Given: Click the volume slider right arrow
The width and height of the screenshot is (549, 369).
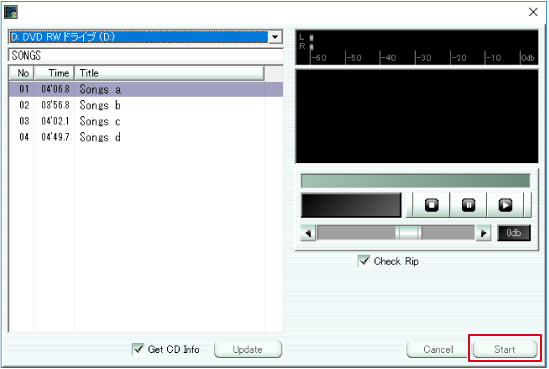Looking at the screenshot, I should tap(483, 233).
